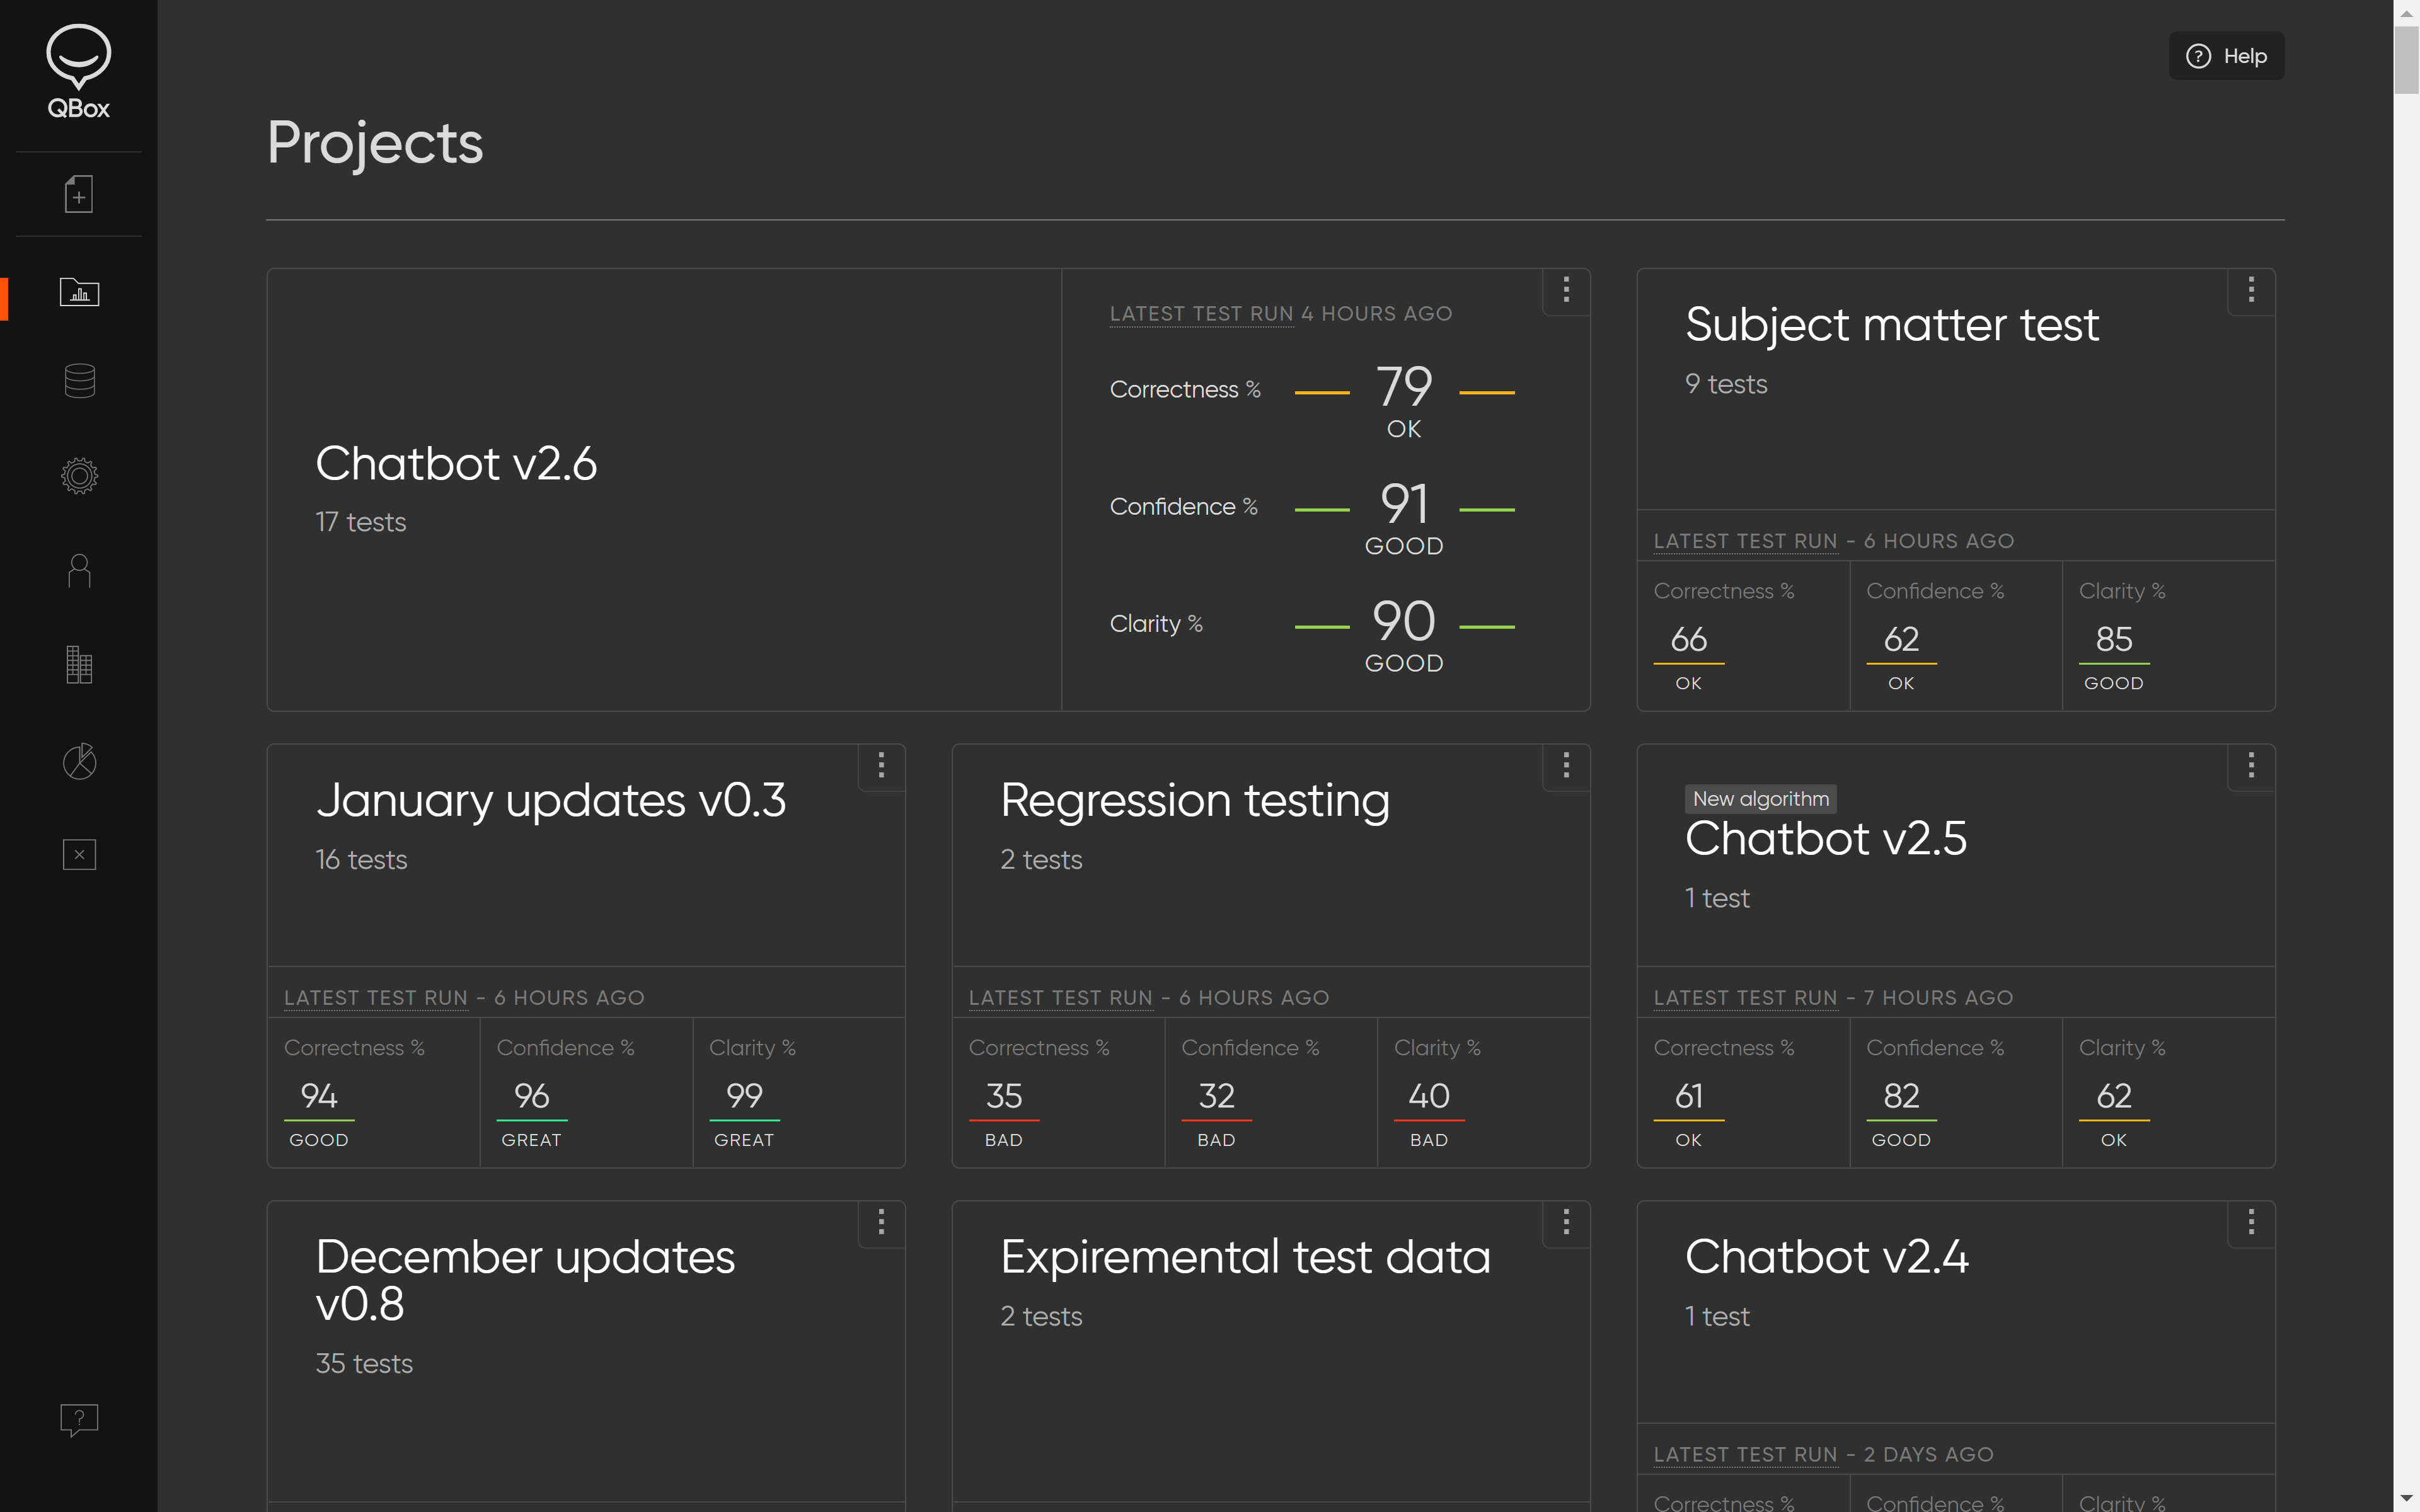This screenshot has height=1512, width=2420.
Task: Open the database stack icon
Action: (x=79, y=381)
